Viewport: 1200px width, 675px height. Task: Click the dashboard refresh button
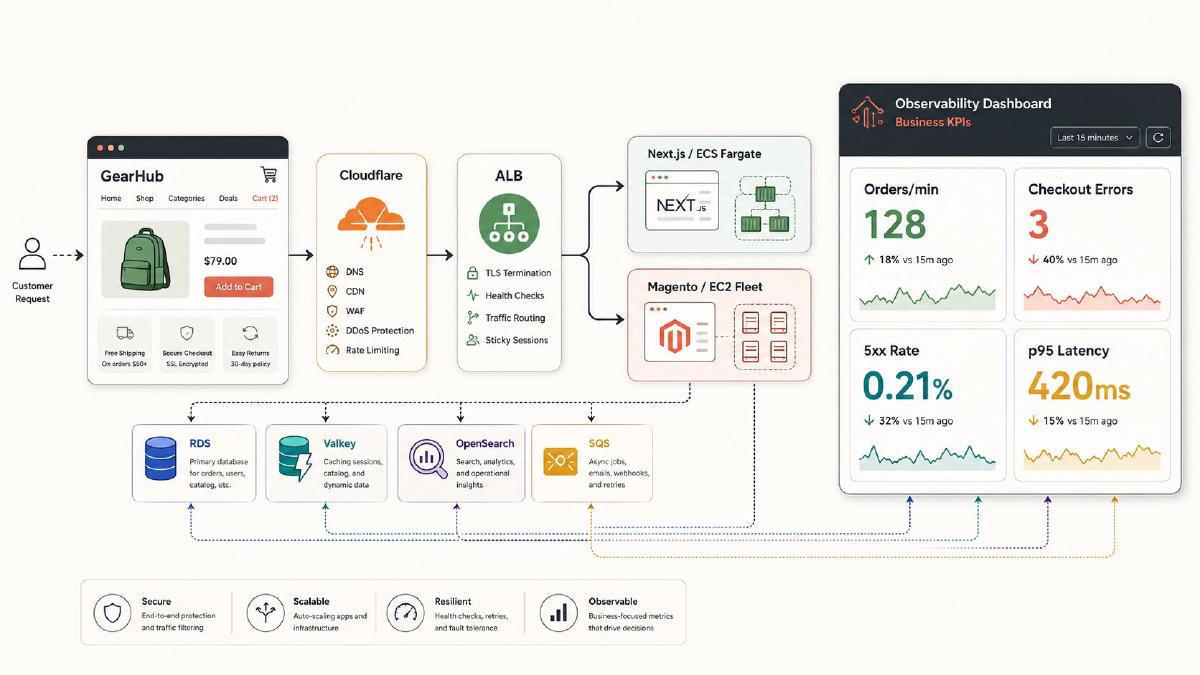tap(1158, 137)
